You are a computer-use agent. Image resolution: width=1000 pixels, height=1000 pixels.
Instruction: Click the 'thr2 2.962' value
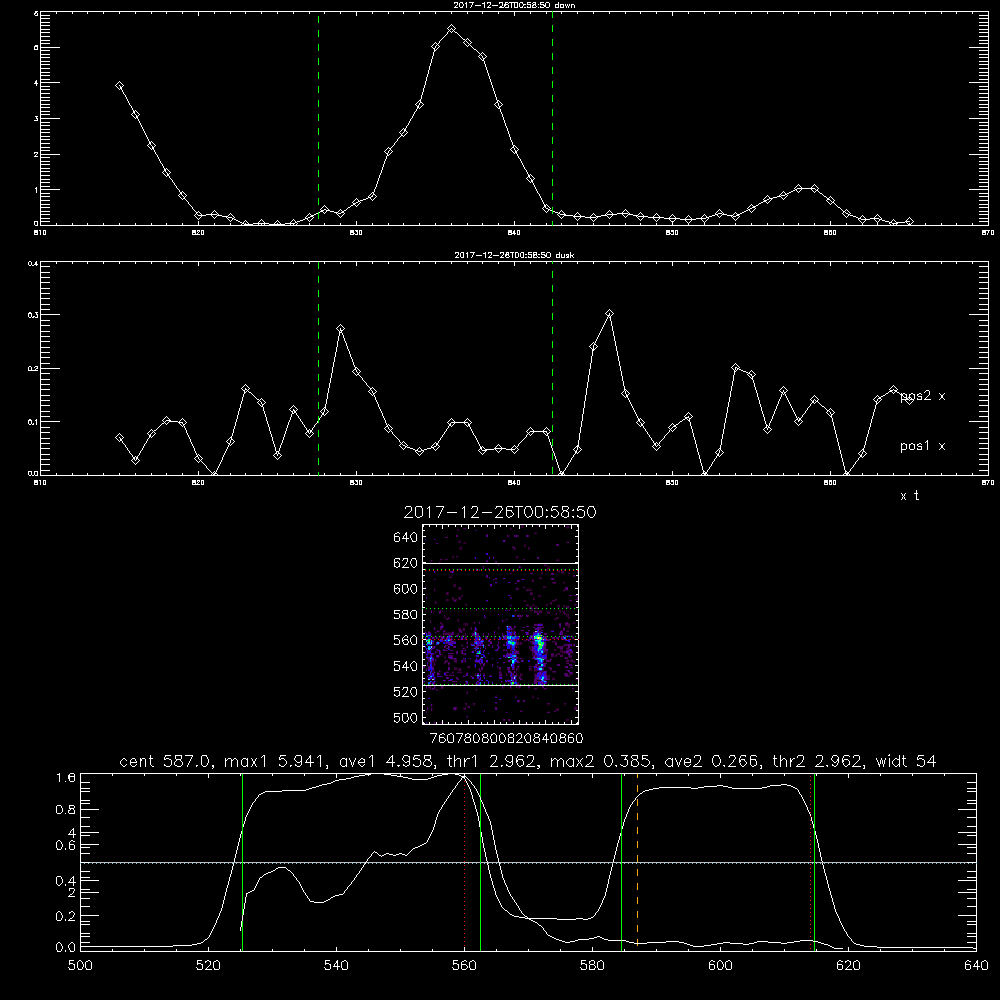pyautogui.click(x=818, y=761)
